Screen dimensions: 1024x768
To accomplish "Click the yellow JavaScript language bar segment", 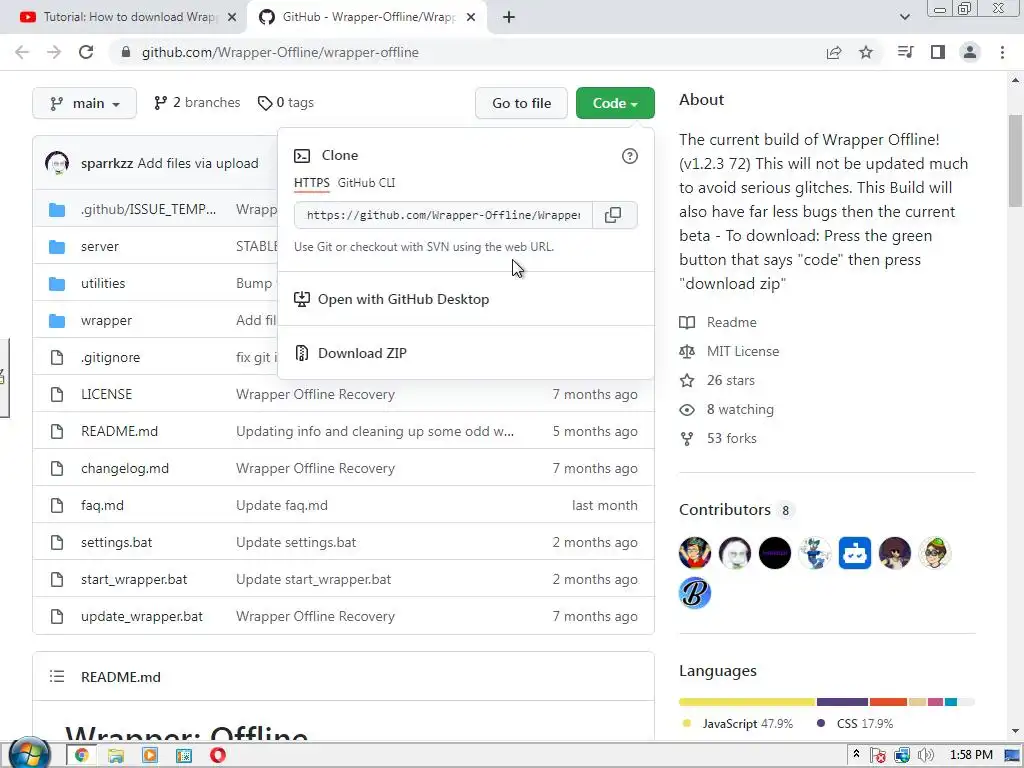I will (x=747, y=702).
